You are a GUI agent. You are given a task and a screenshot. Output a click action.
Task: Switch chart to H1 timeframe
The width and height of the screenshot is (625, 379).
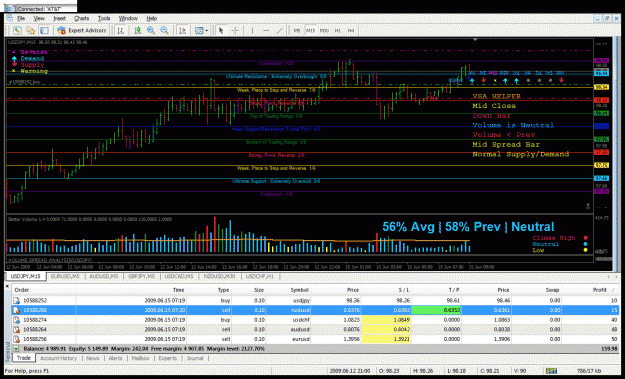[338, 30]
